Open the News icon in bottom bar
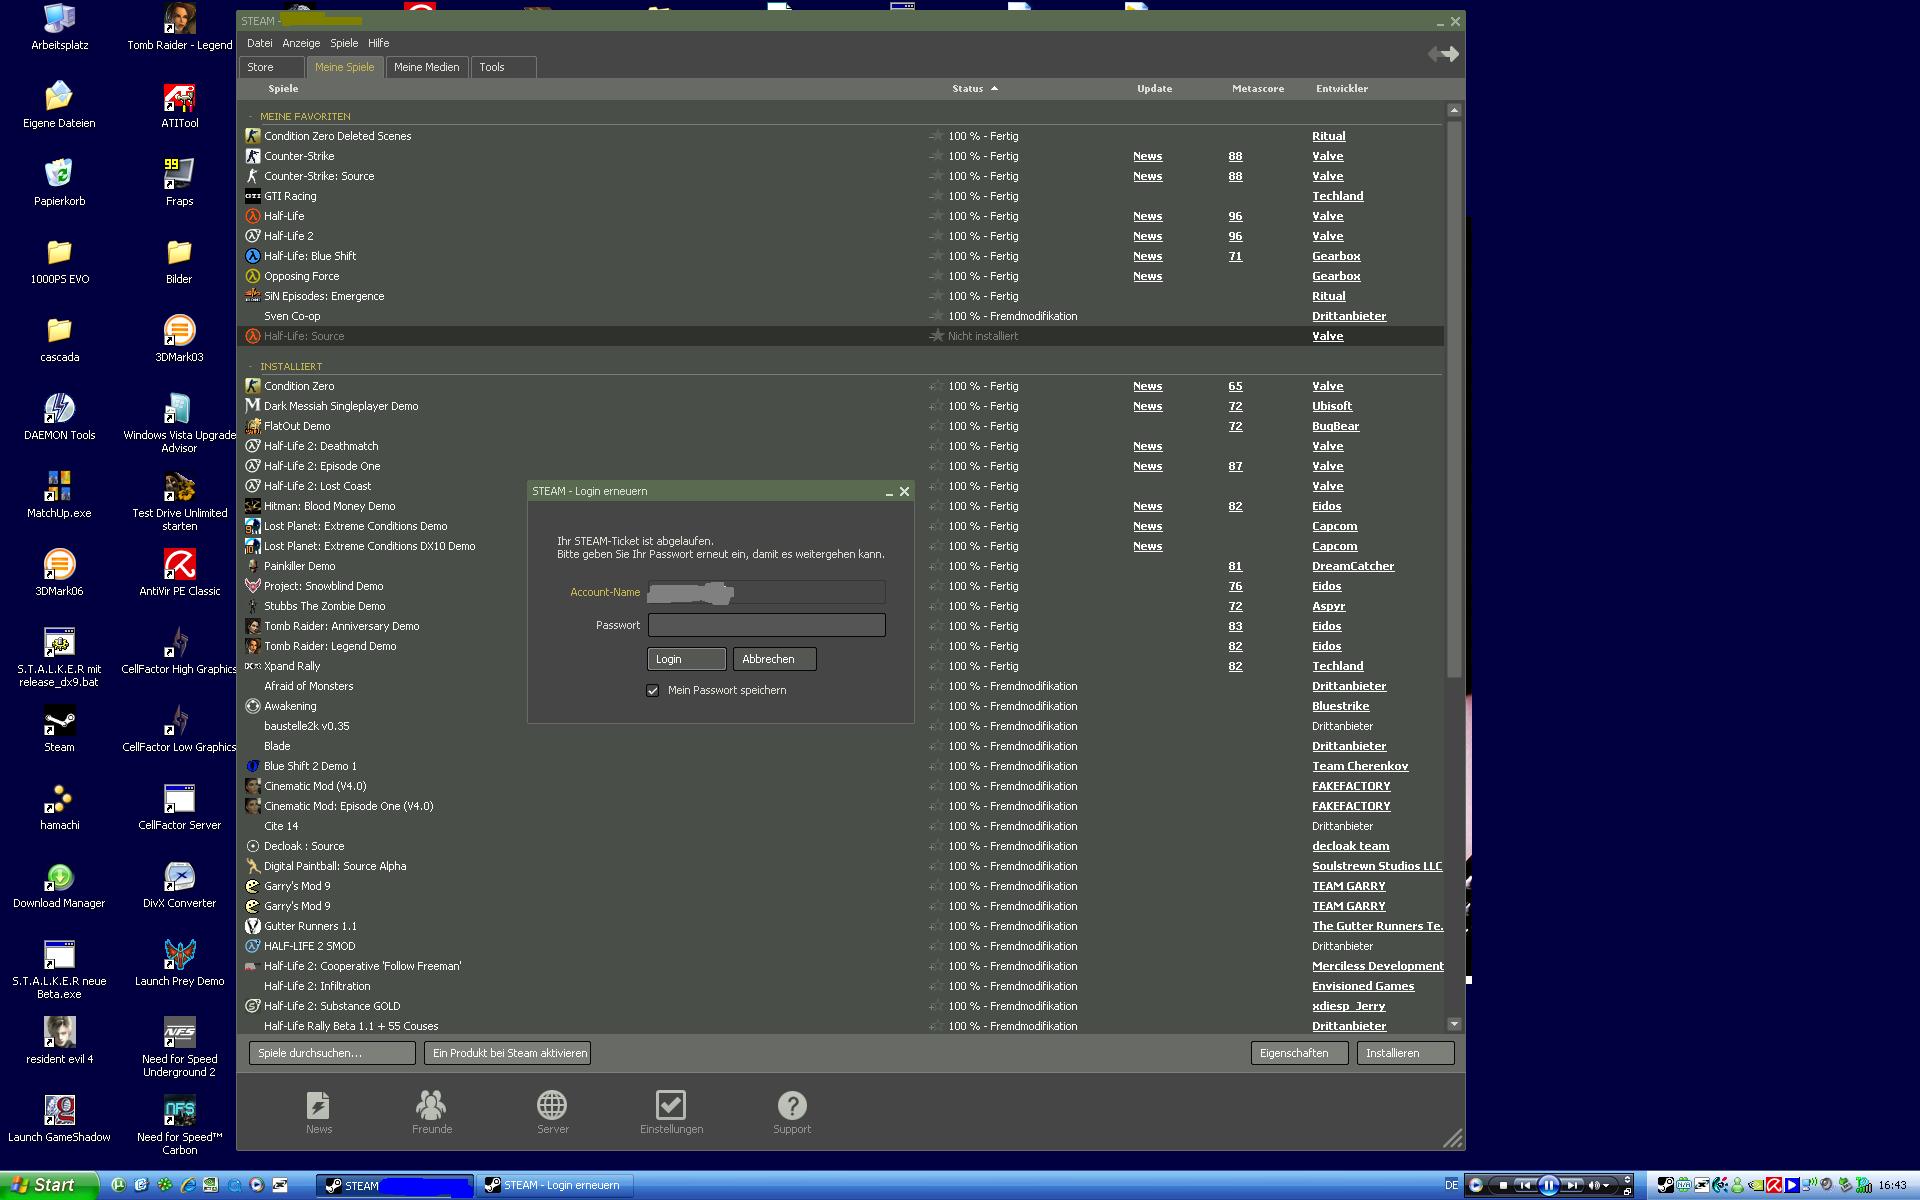1920x1200 pixels. tap(318, 1106)
